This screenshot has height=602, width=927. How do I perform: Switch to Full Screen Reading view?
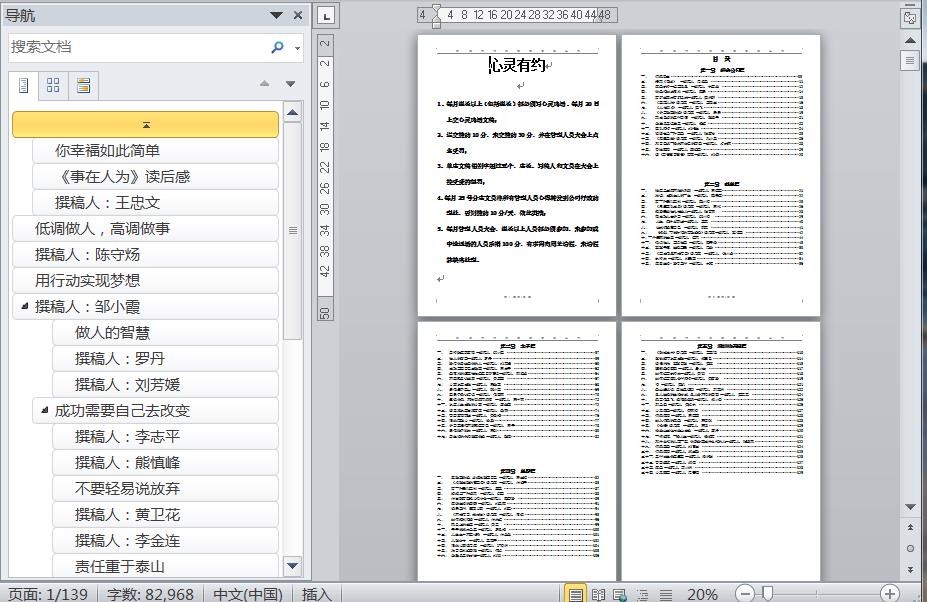tap(598, 594)
